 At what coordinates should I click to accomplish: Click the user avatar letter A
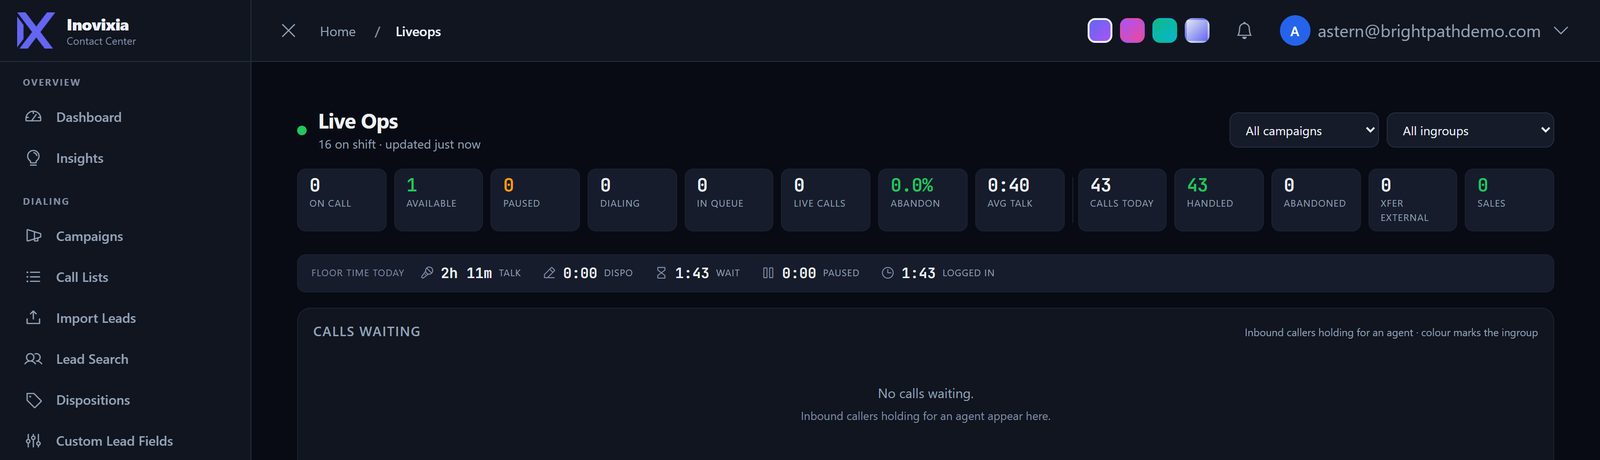[1295, 31]
